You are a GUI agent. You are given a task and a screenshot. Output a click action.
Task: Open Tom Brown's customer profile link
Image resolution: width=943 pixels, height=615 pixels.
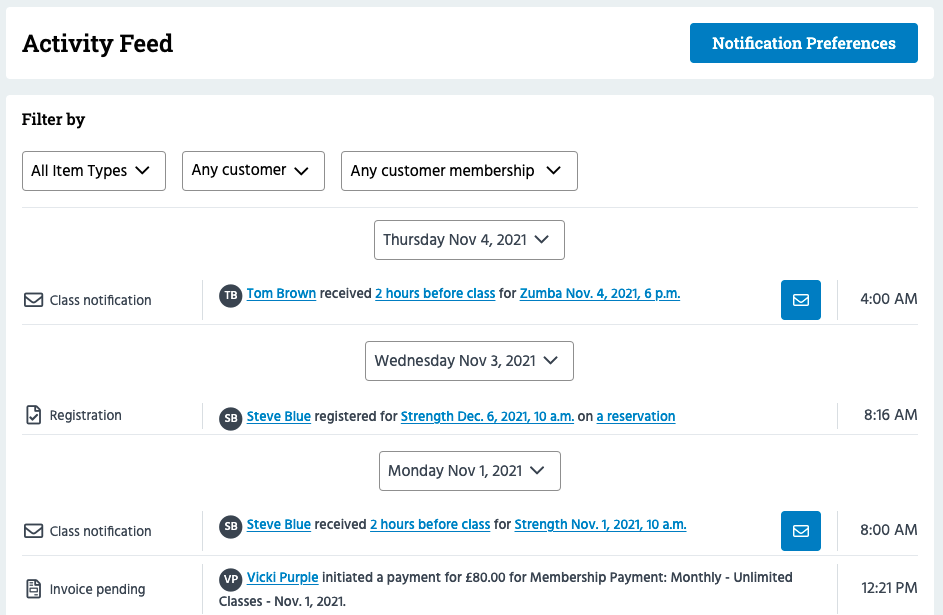281,293
